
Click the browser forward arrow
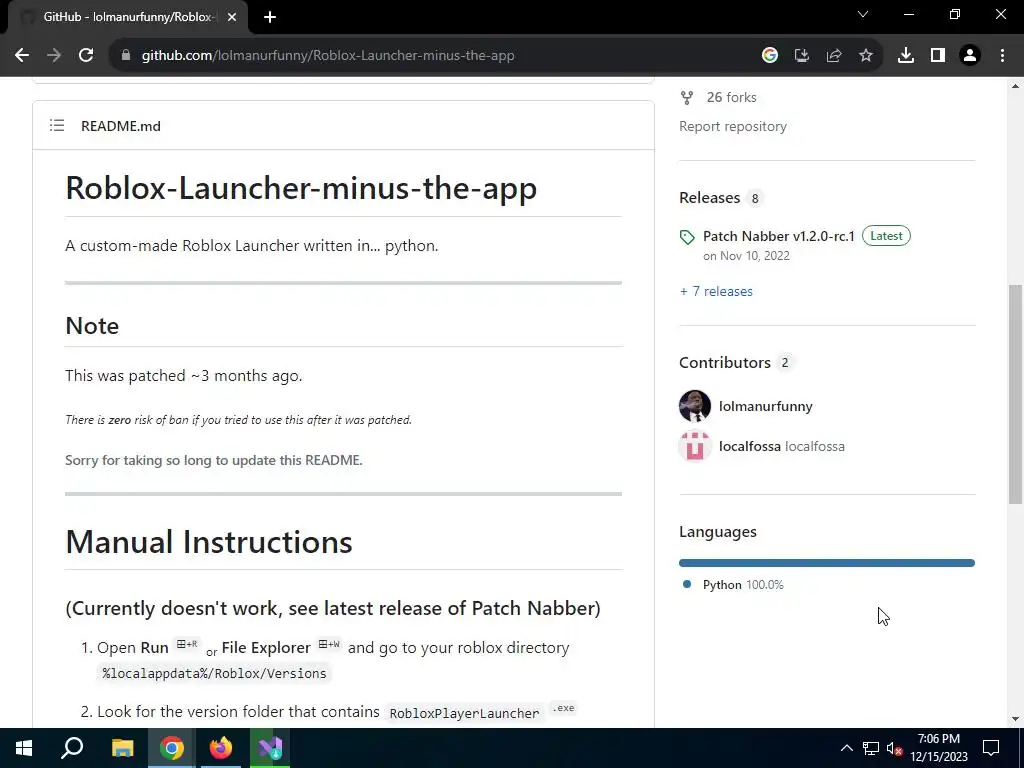click(54, 56)
